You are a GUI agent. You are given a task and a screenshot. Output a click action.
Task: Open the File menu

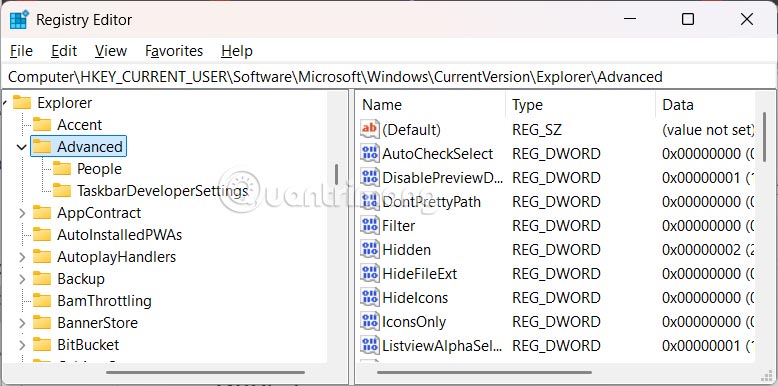coord(21,51)
